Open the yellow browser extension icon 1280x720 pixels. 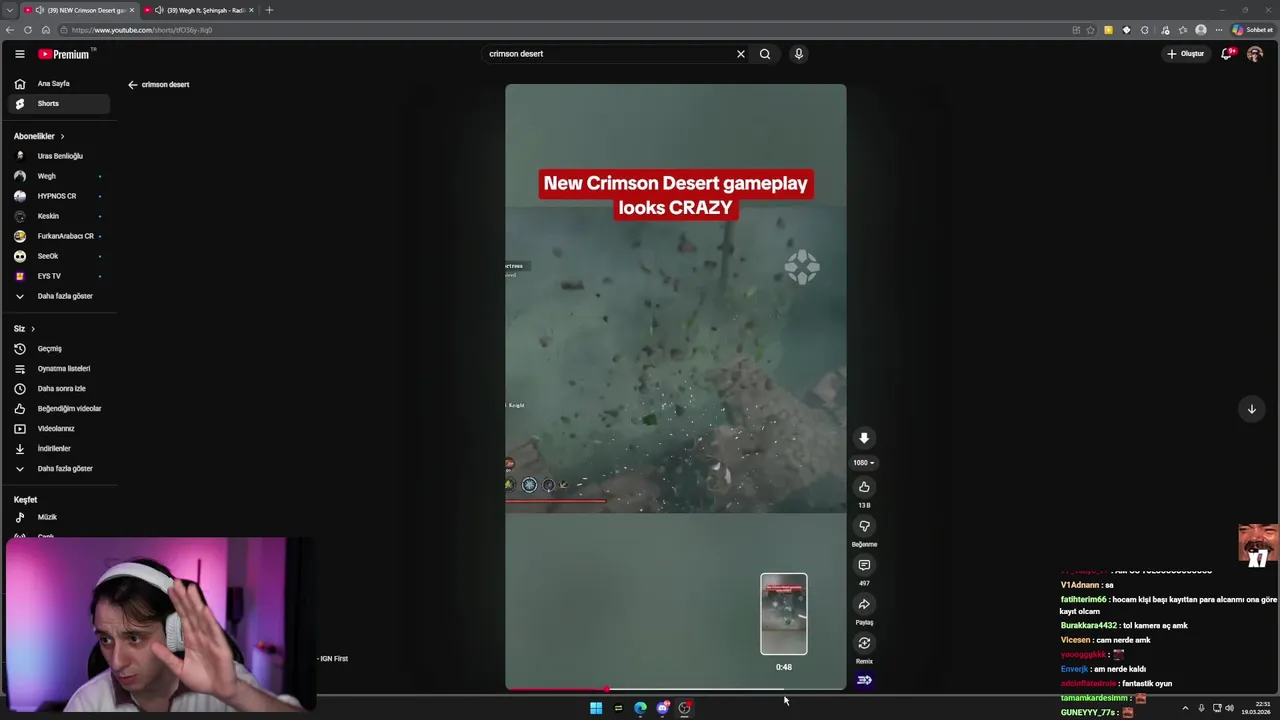[x=1108, y=30]
